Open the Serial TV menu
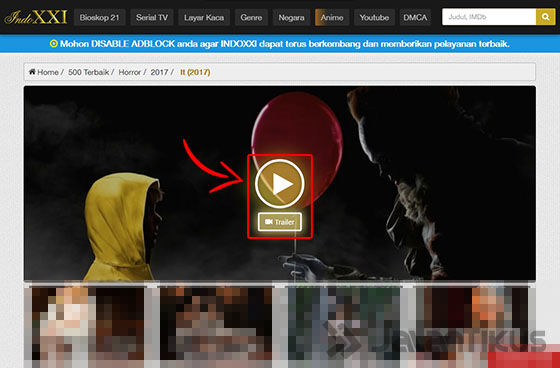560x368 pixels. point(152,17)
